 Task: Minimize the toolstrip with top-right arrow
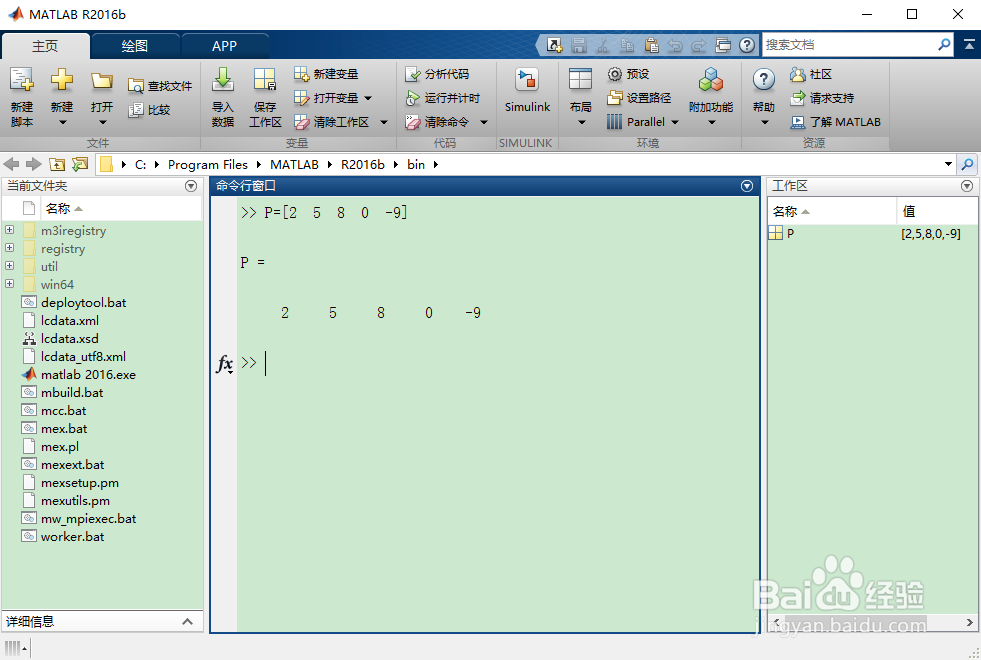point(969,44)
